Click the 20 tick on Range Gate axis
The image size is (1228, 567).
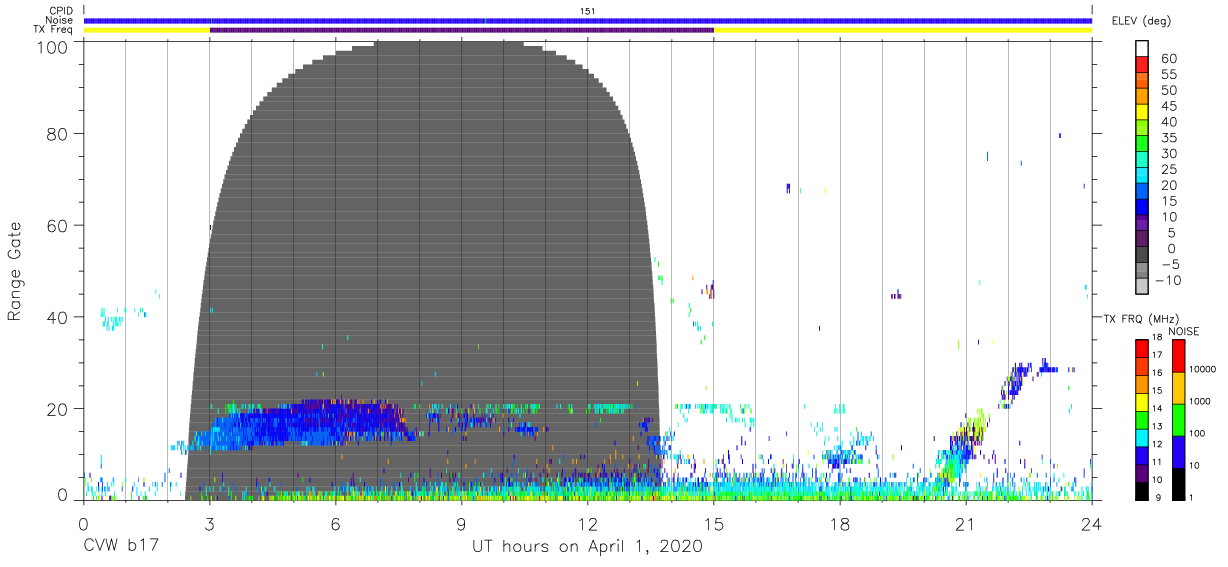[x=59, y=409]
